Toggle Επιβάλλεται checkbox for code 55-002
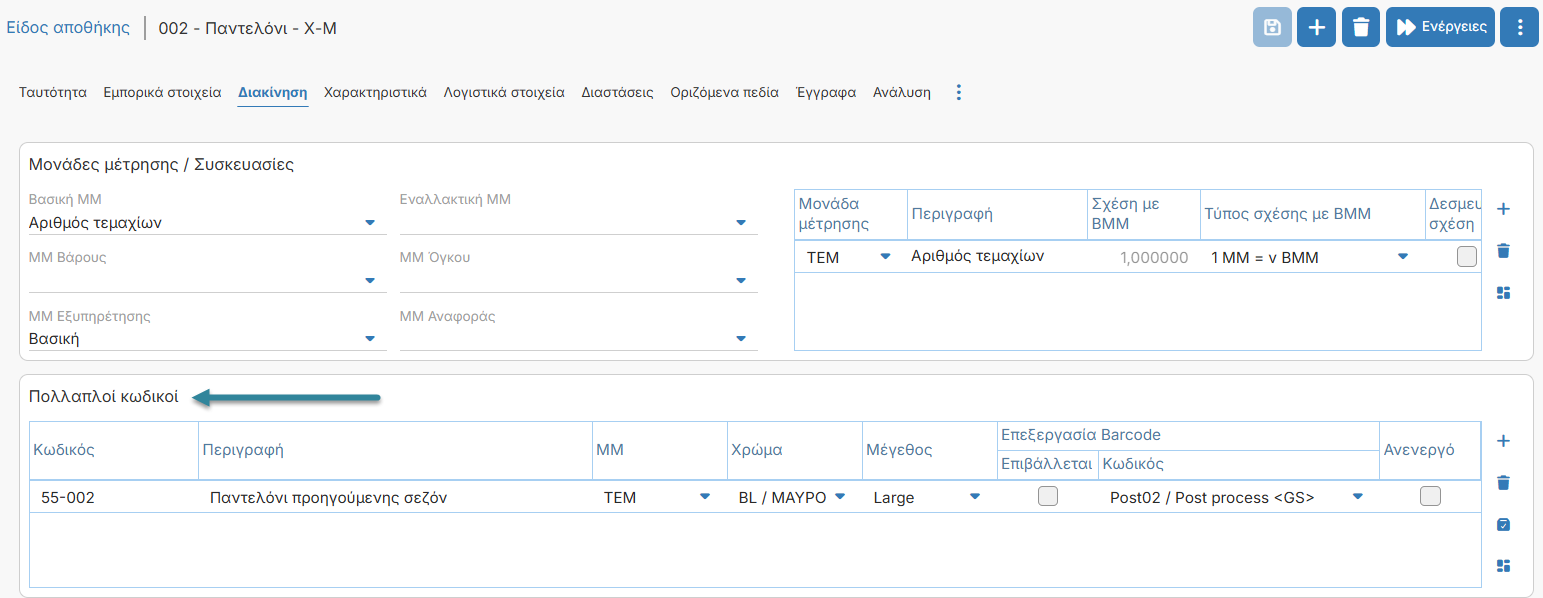Viewport: 1543px width, 598px height. (x=1047, y=496)
